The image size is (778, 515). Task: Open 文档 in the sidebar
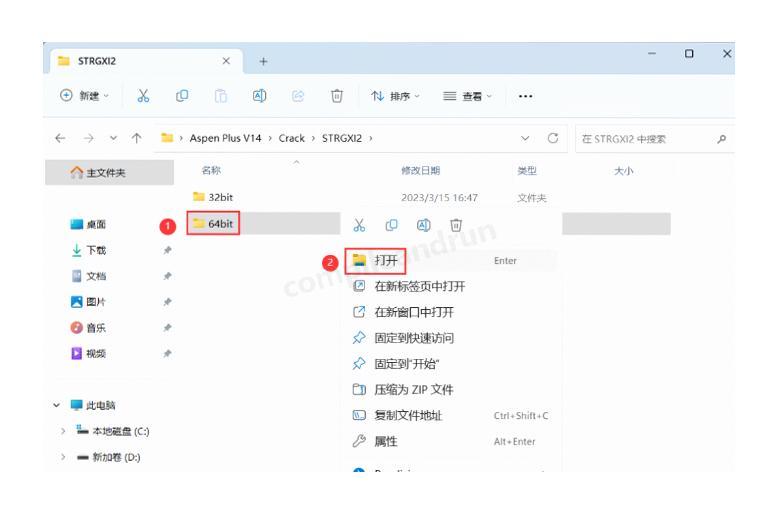[x=88, y=276]
